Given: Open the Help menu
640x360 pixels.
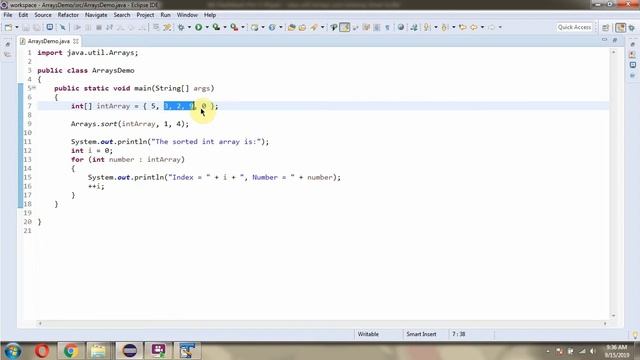Looking at the screenshot, I should click(210, 15).
